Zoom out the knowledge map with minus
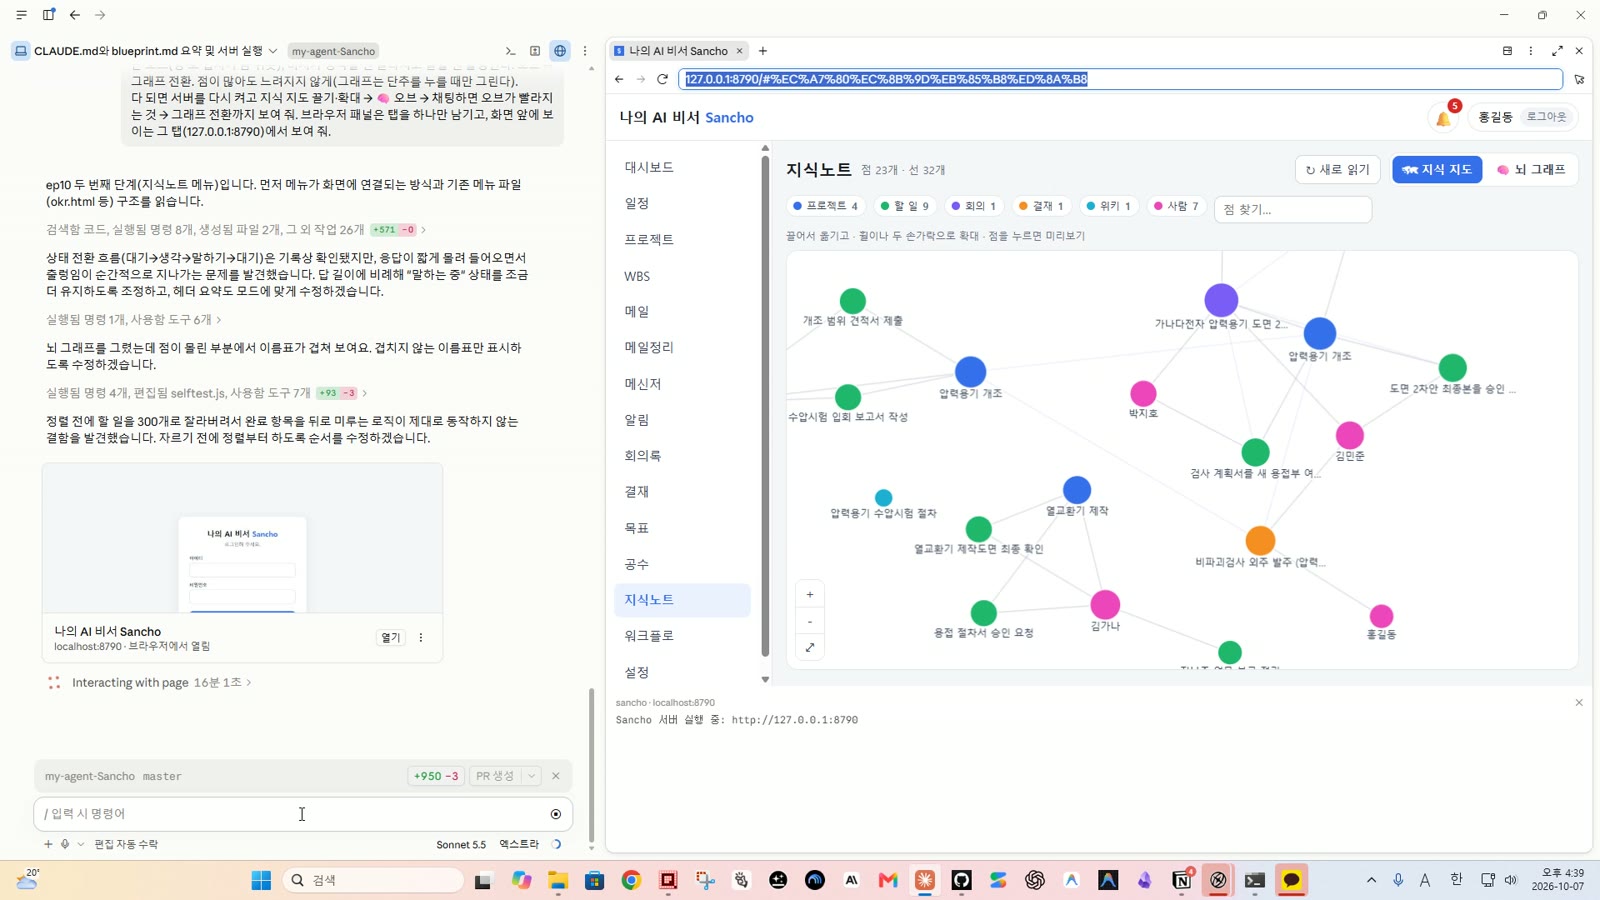Viewport: 1600px width, 900px height. tap(810, 622)
